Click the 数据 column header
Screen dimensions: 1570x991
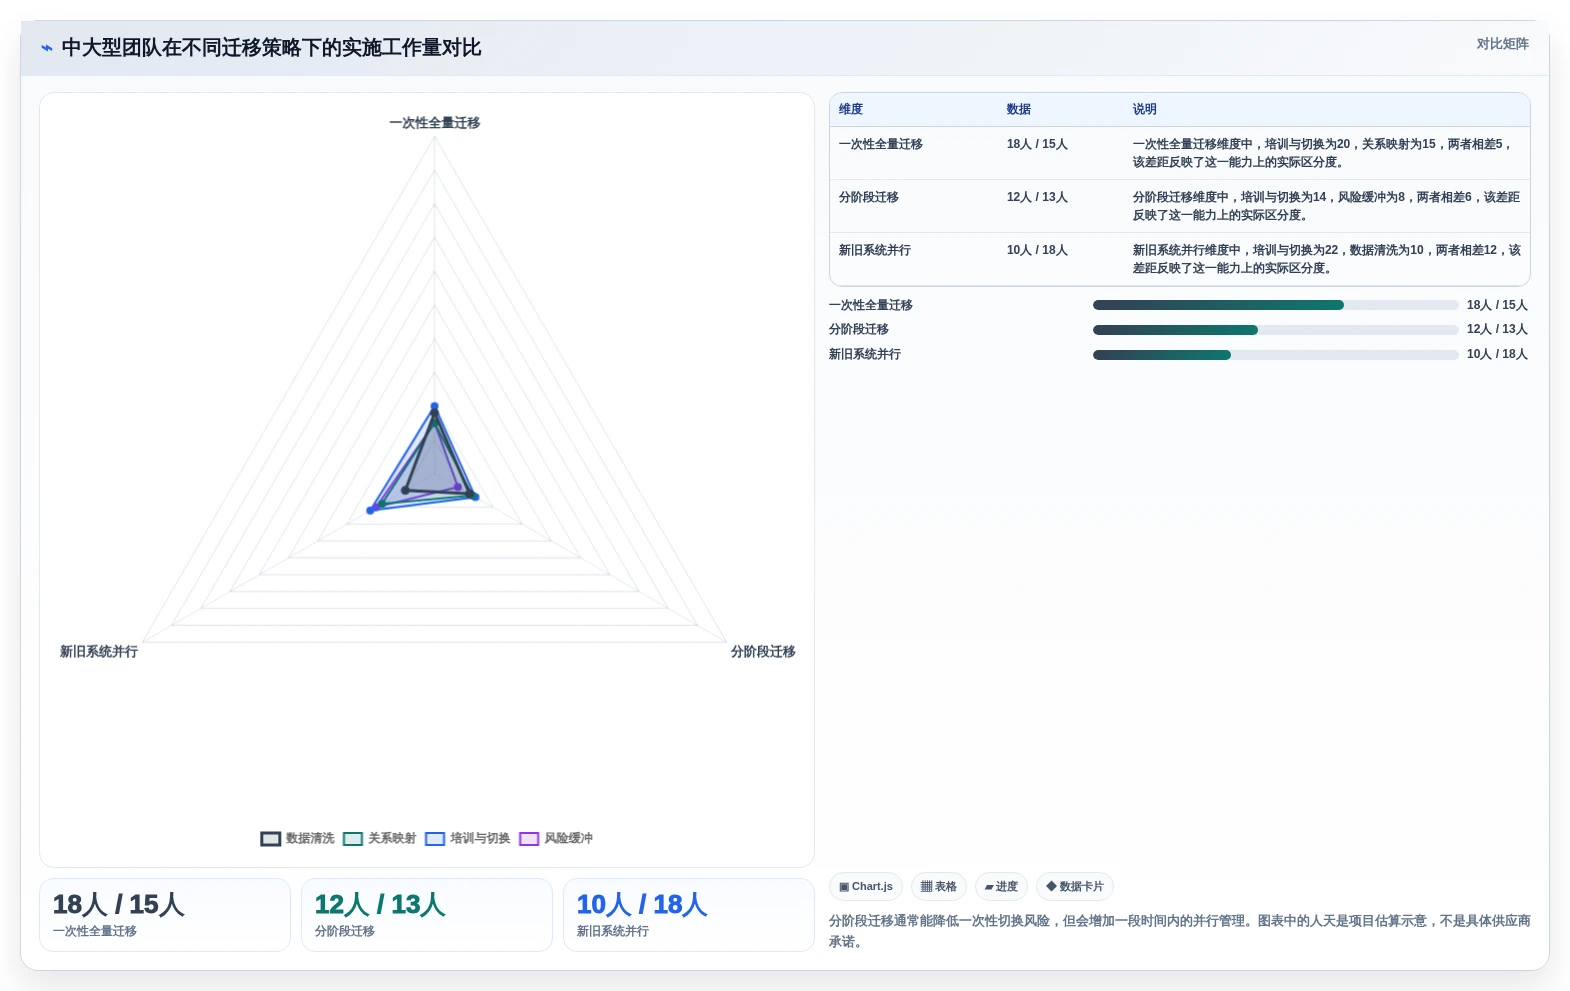coord(1019,110)
